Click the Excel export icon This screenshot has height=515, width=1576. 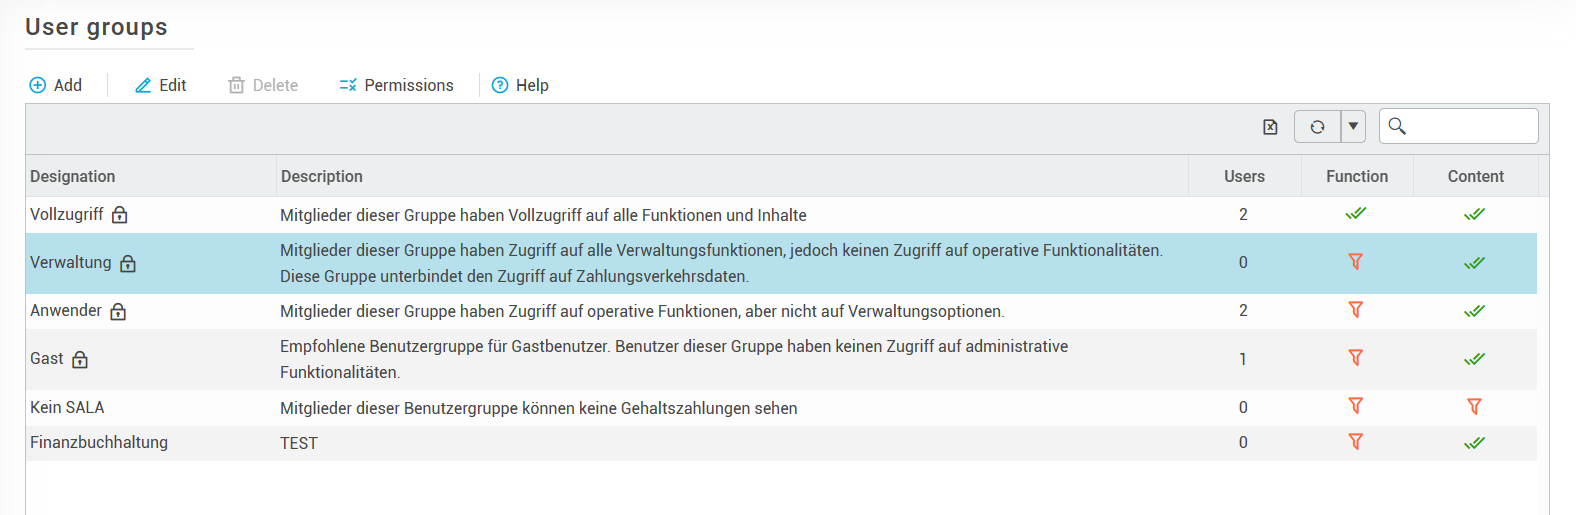click(1270, 127)
